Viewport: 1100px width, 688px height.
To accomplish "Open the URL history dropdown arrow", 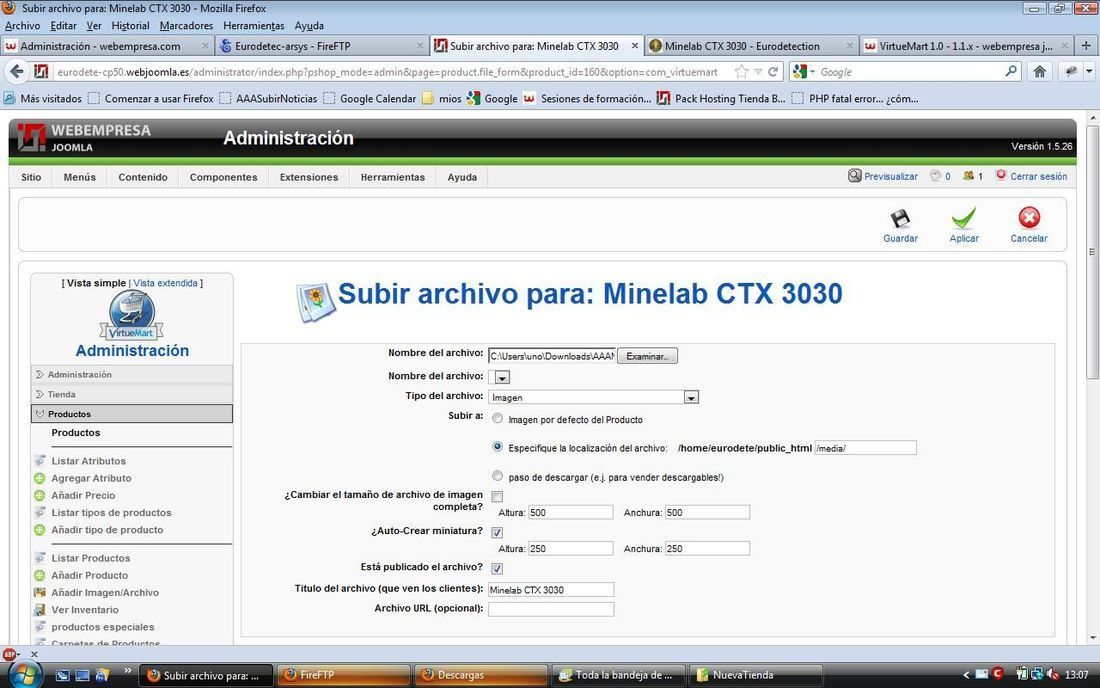I will (x=758, y=72).
